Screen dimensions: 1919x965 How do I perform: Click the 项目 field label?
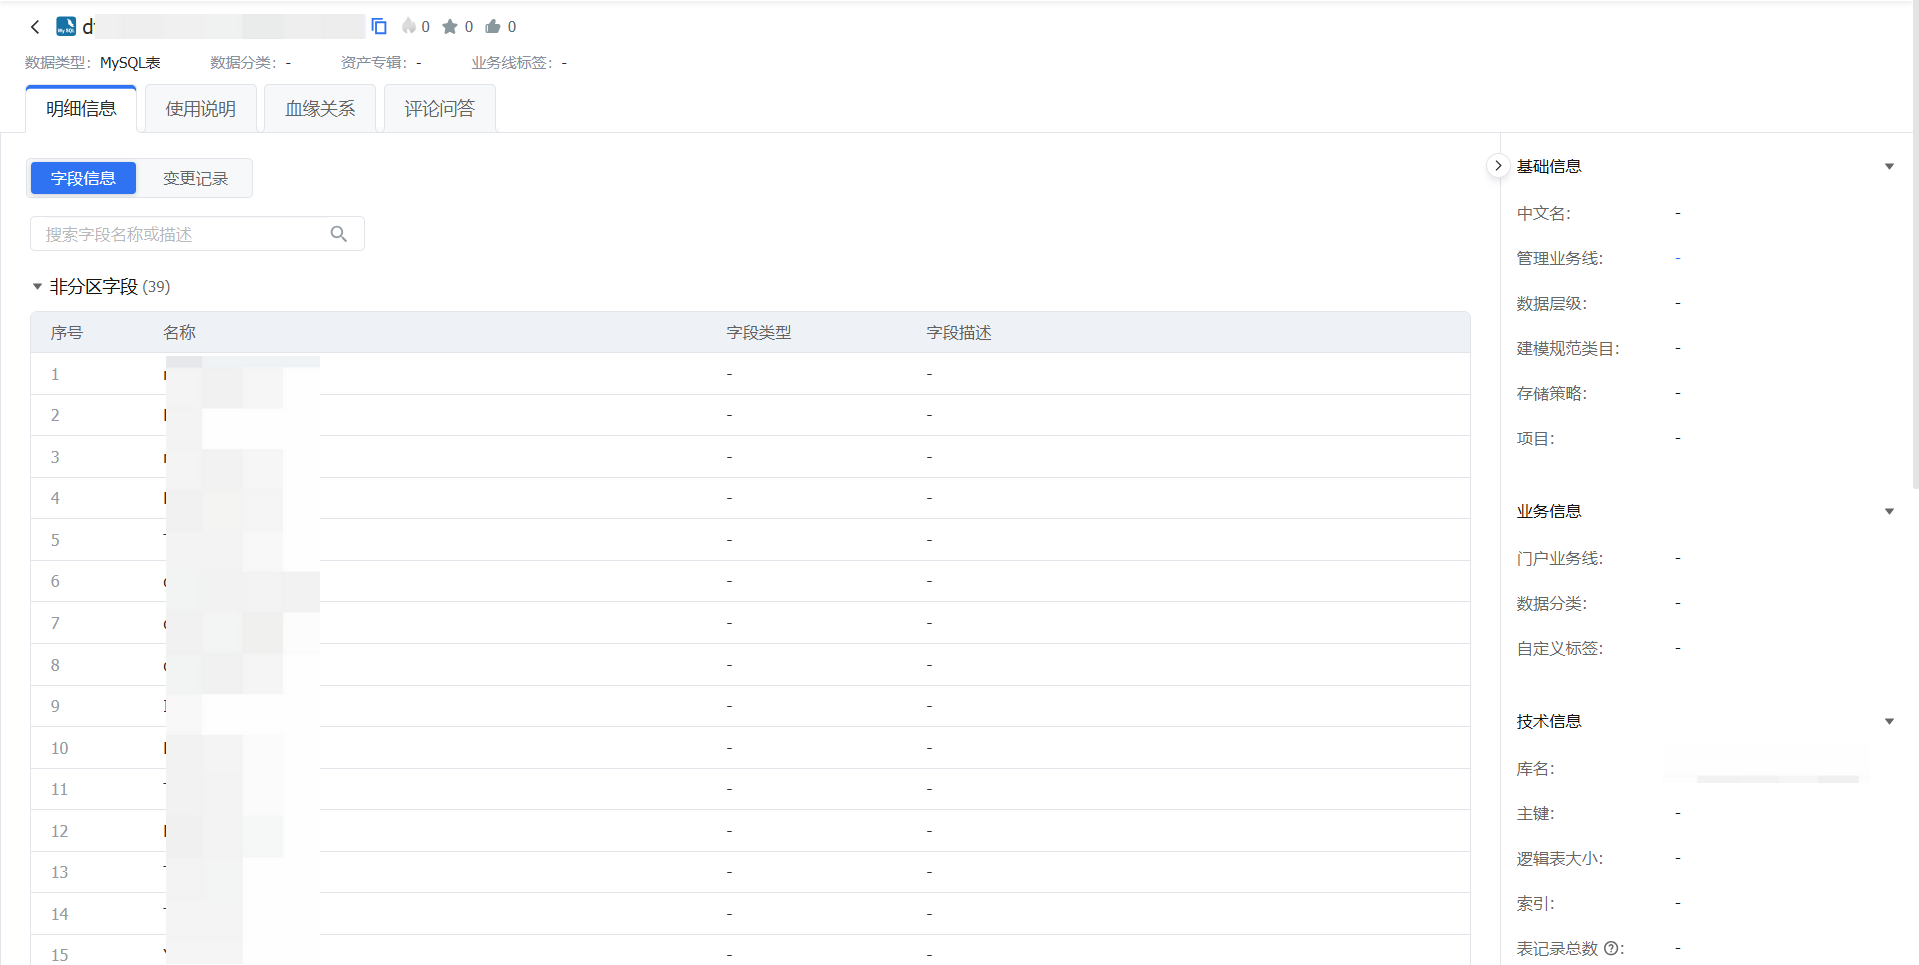1535,438
